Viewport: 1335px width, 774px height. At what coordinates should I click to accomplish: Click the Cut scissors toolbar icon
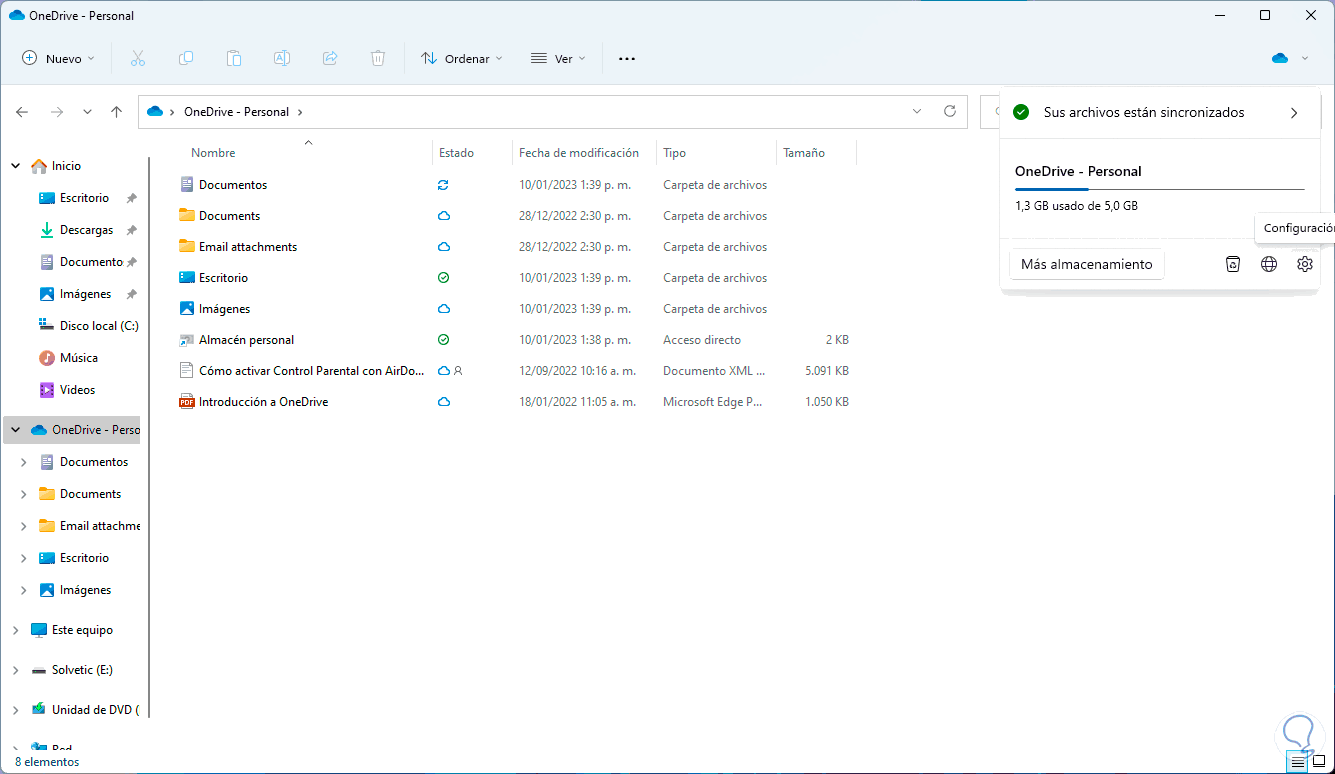138,58
